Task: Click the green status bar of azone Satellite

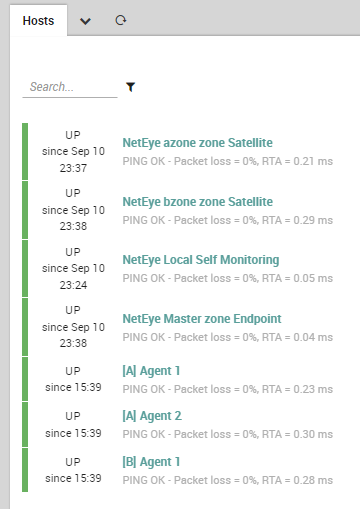Action: [x=25, y=152]
